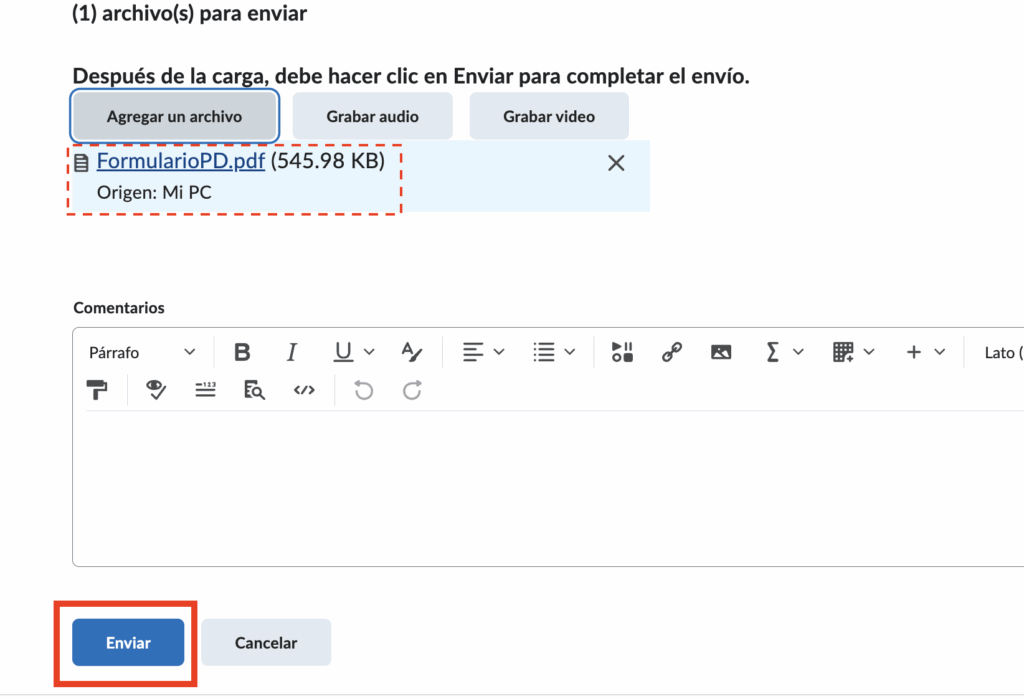The height and width of the screenshot is (699, 1024).
Task: Insert a quicklink with the chain icon
Action: (672, 352)
